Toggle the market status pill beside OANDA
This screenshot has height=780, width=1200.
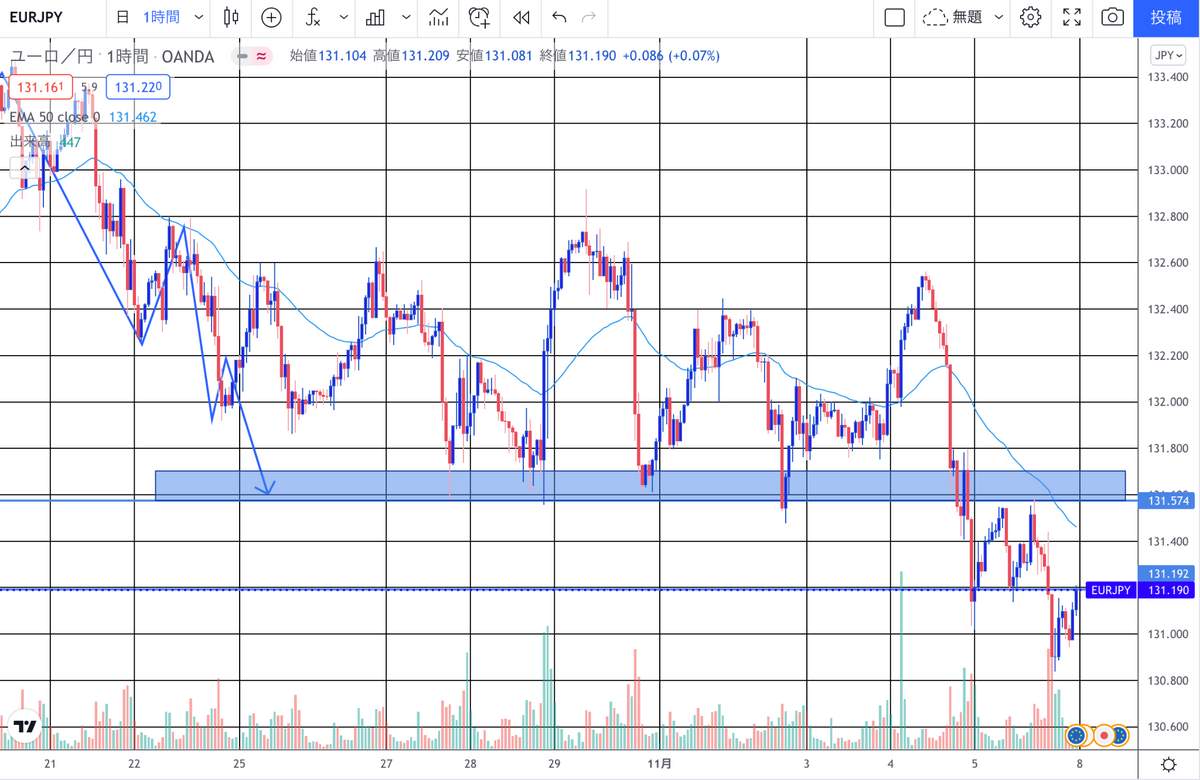pyautogui.click(x=253, y=57)
